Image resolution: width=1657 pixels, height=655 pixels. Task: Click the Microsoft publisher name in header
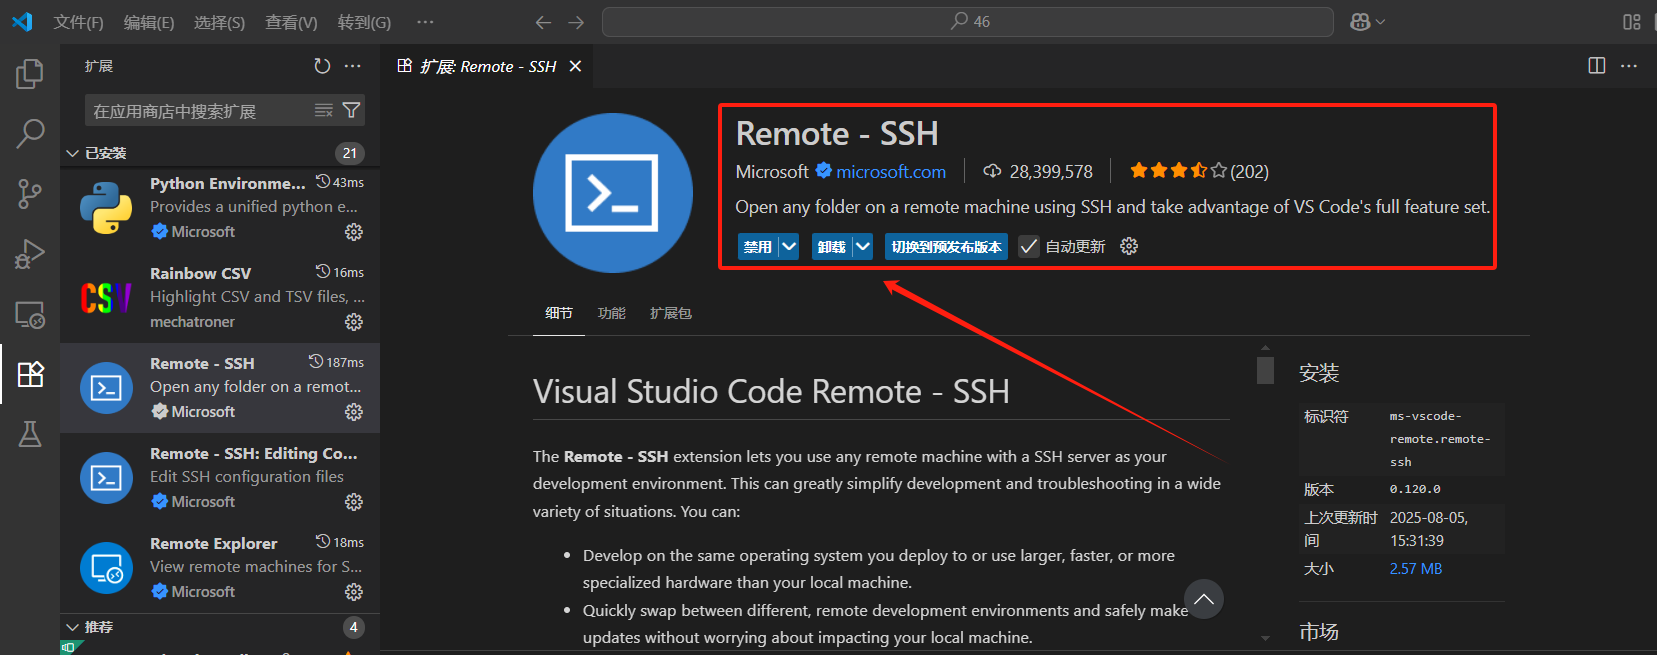point(772,171)
